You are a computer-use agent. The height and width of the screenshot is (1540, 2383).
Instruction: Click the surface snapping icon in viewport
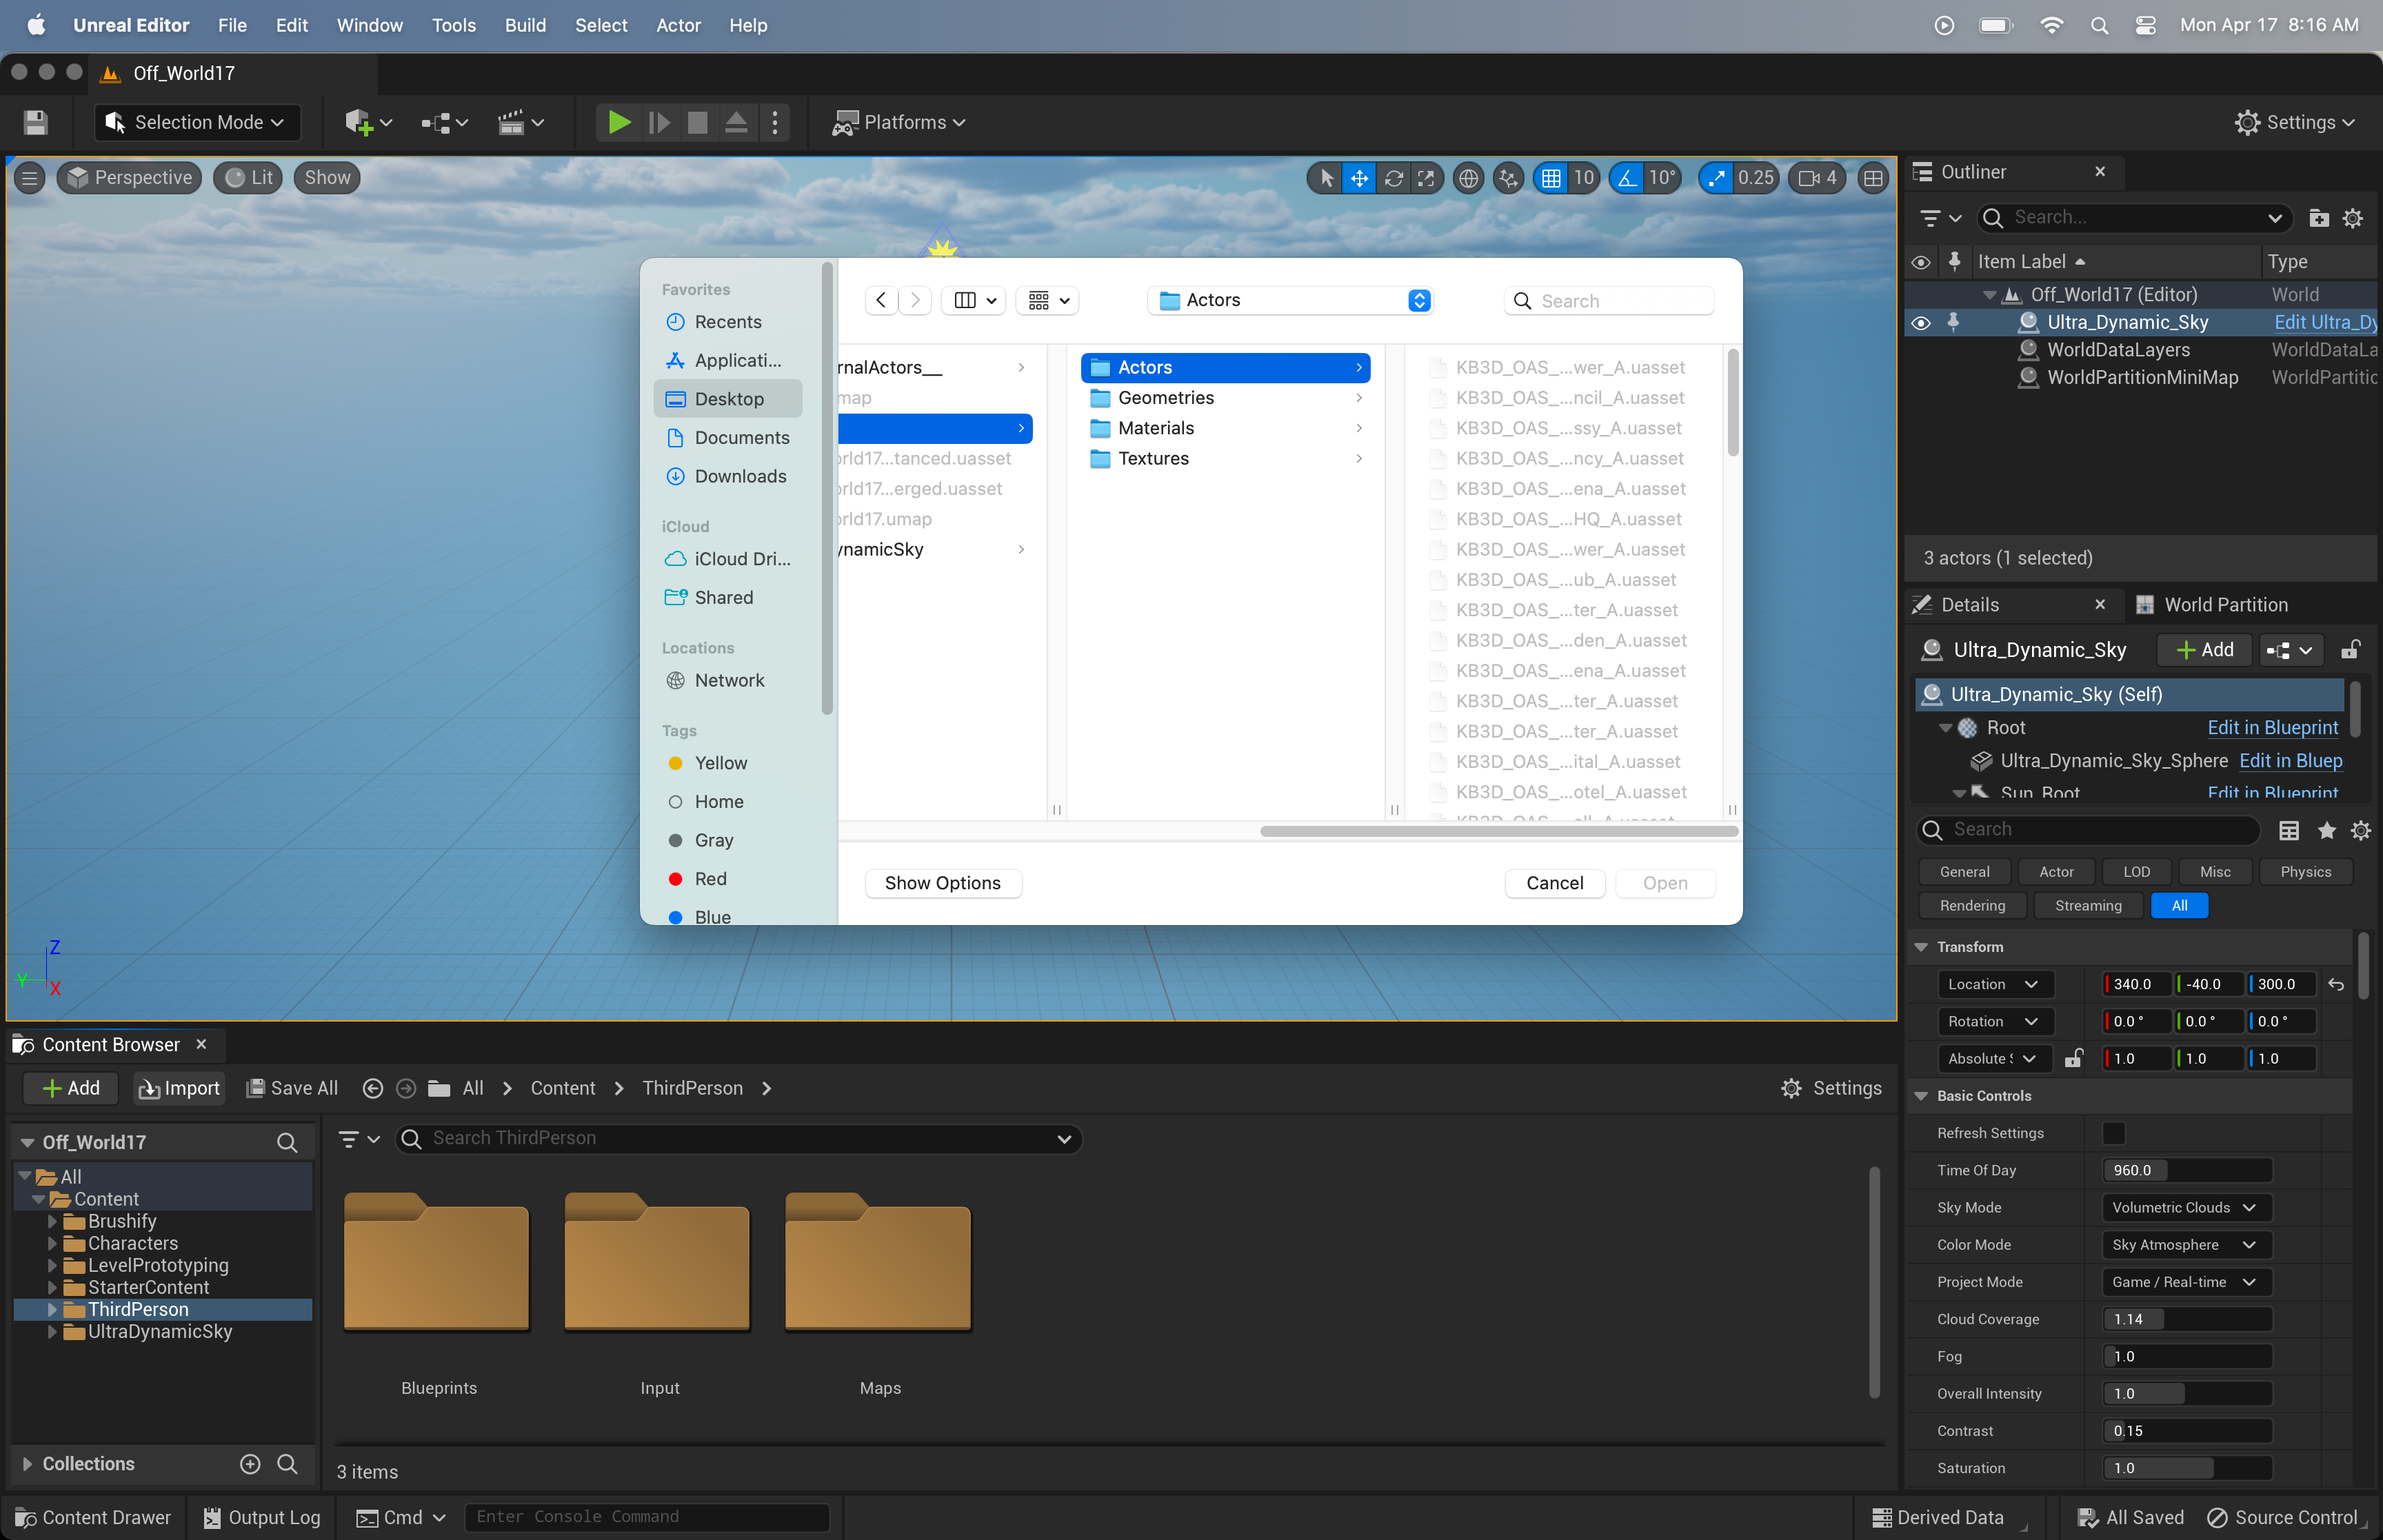pyautogui.click(x=1508, y=178)
